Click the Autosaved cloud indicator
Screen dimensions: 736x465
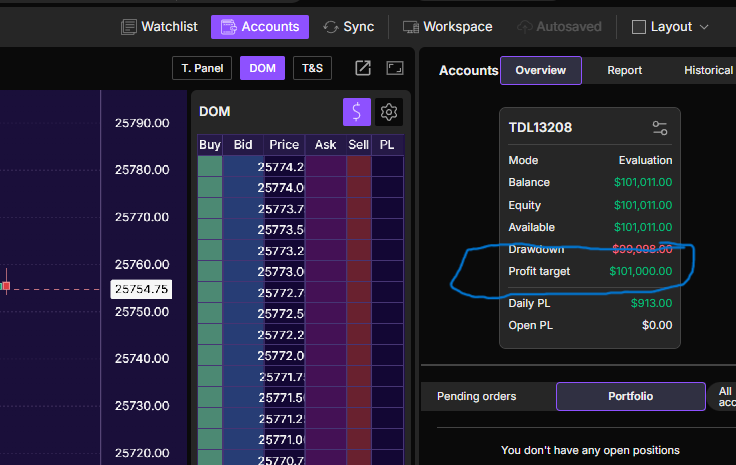pyautogui.click(x=559, y=27)
